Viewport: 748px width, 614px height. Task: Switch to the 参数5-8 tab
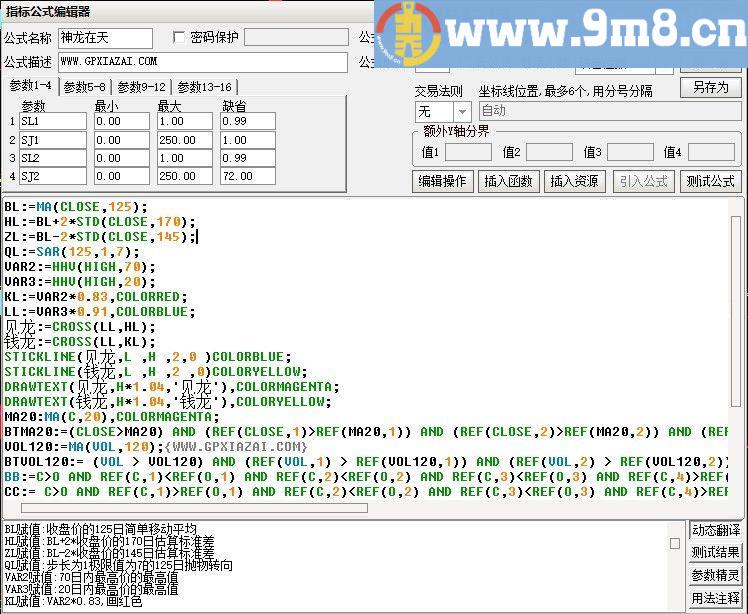[x=84, y=87]
